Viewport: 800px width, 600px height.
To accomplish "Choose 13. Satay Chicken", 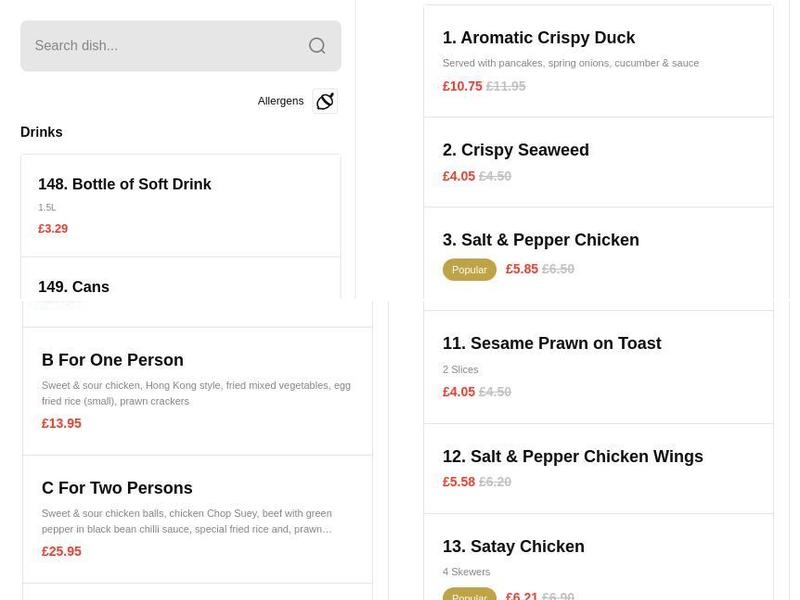I will (513, 546).
